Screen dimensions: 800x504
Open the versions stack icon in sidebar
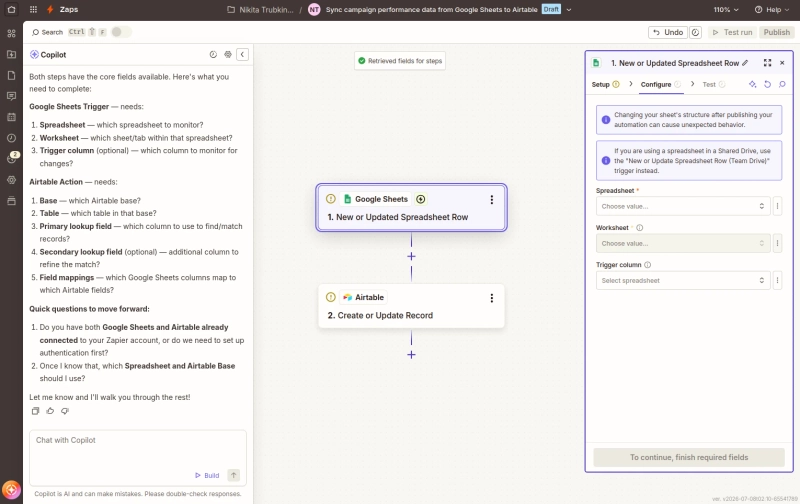(11, 200)
